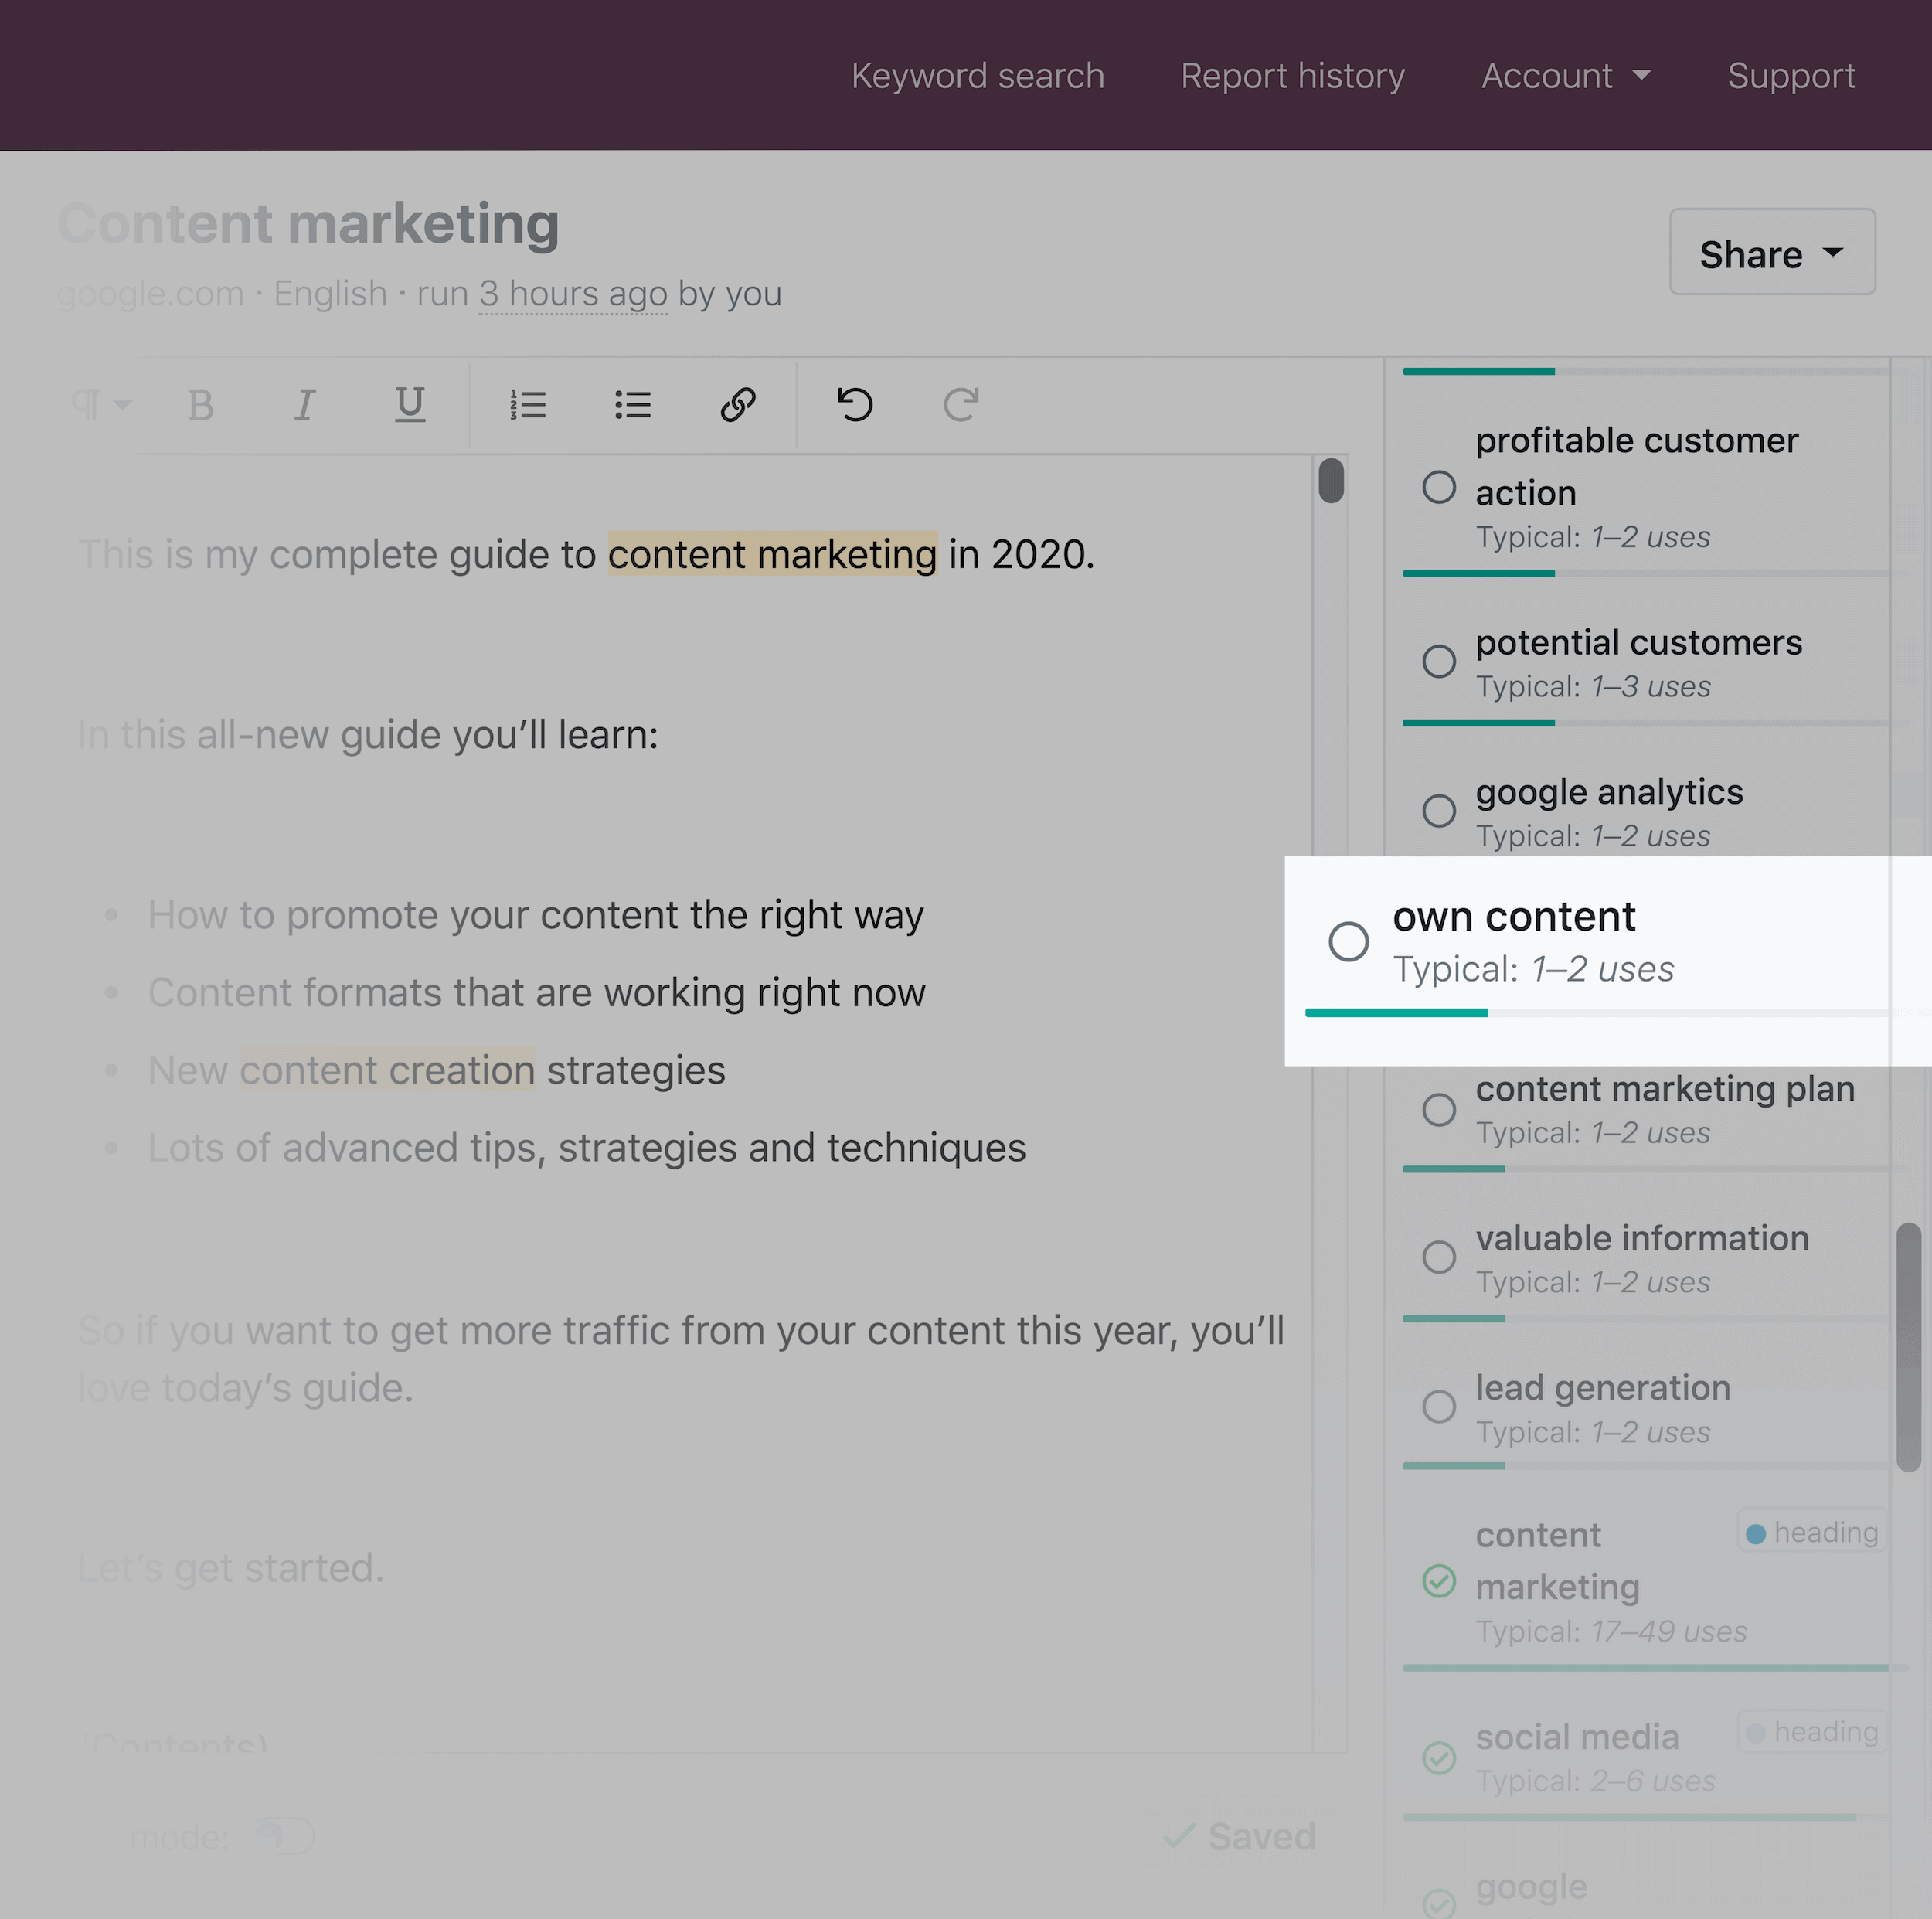The height and width of the screenshot is (1919, 1932).
Task: Click the 'own content' term label
Action: 1514,917
